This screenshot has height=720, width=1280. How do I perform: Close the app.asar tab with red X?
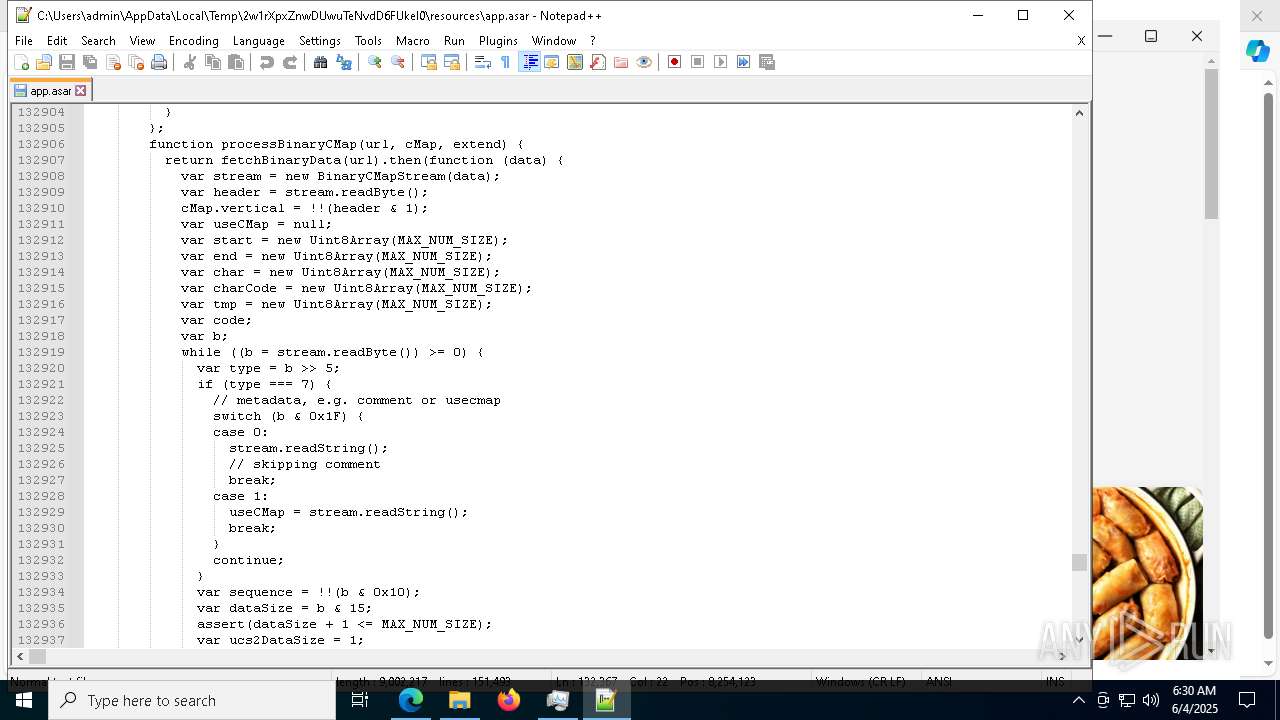(x=81, y=91)
